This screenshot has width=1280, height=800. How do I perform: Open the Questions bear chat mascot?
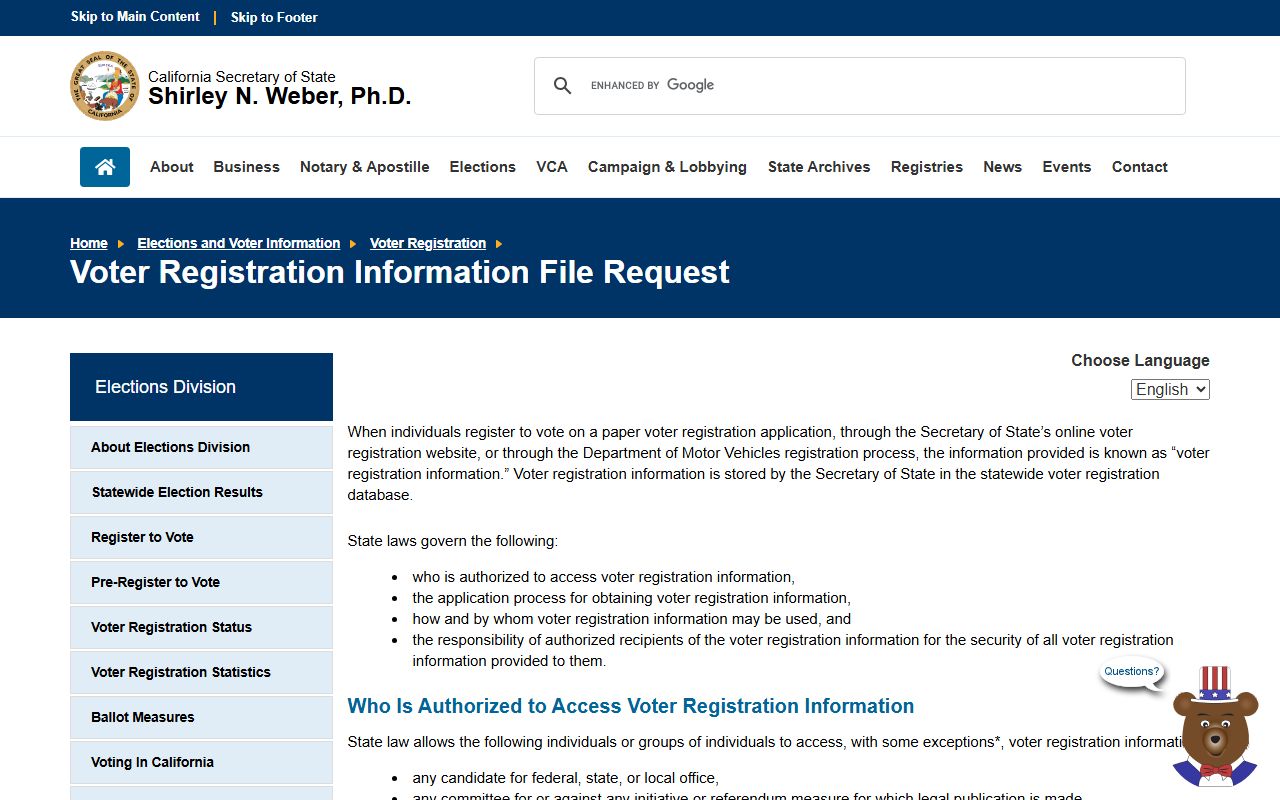click(x=1214, y=727)
